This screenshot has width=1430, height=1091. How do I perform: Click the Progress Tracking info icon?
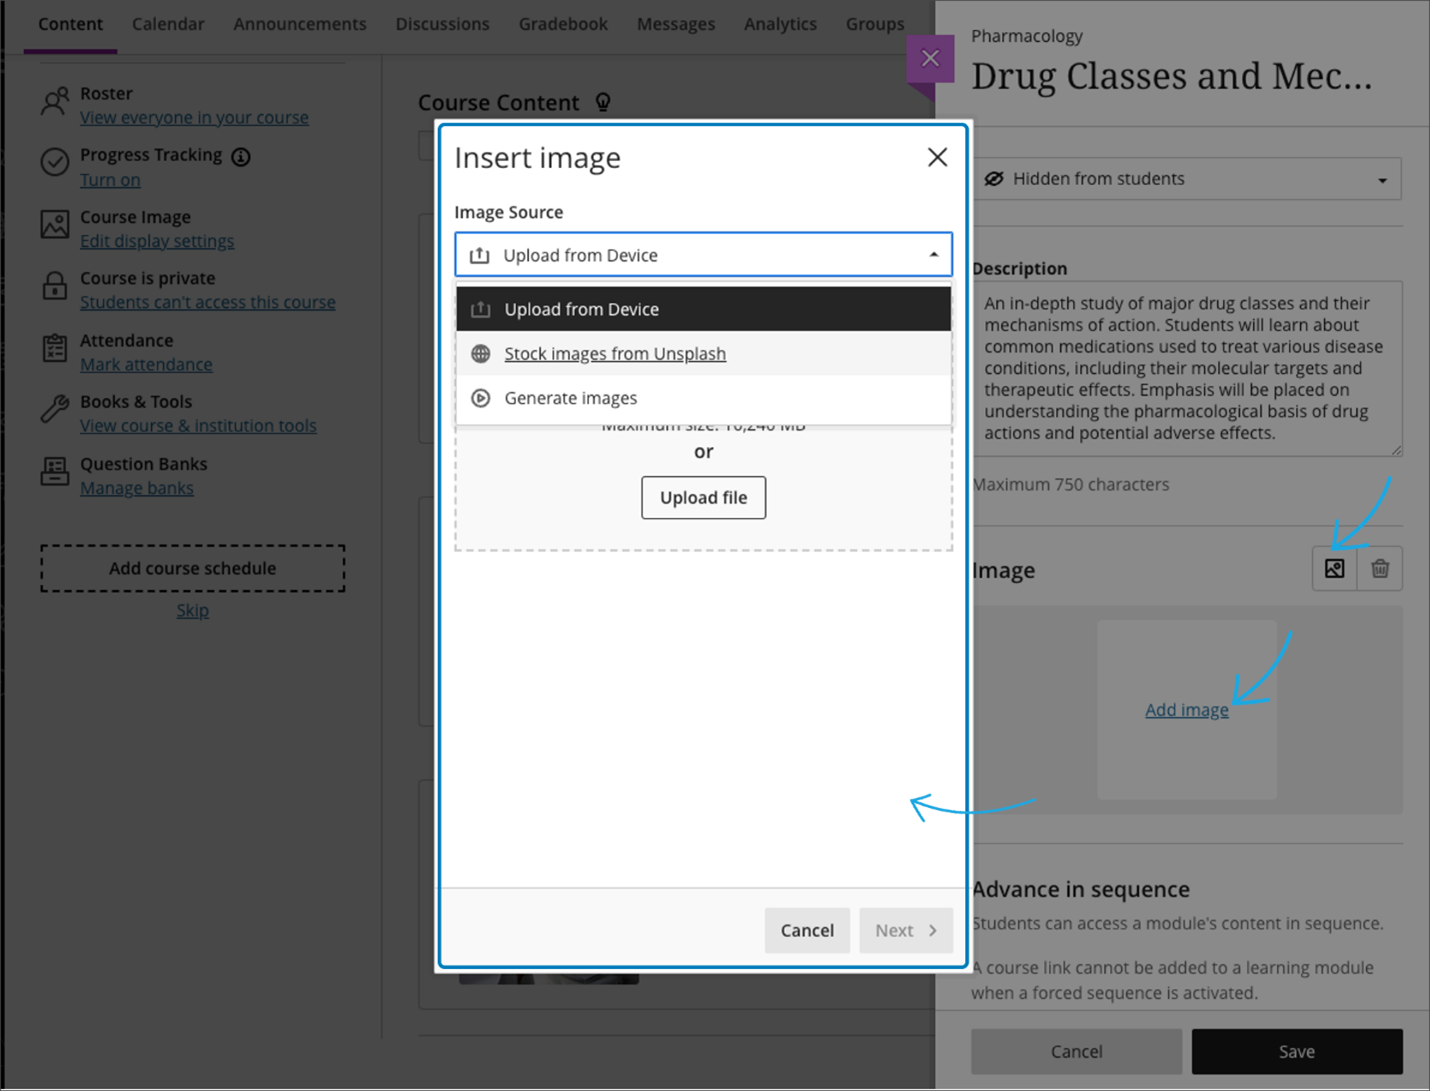[x=241, y=156]
